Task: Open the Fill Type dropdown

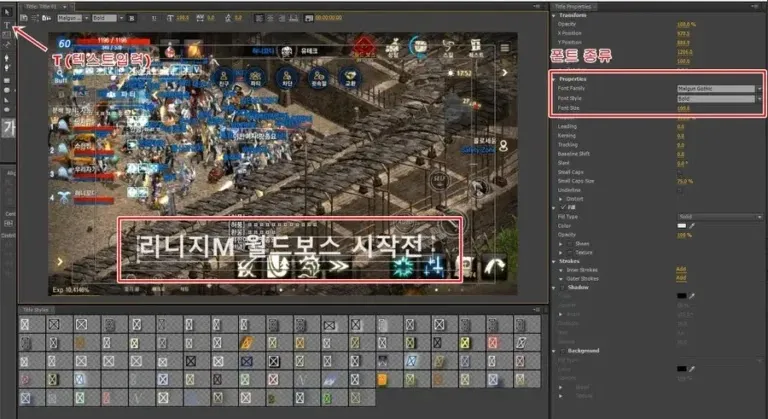Action: tap(720, 217)
